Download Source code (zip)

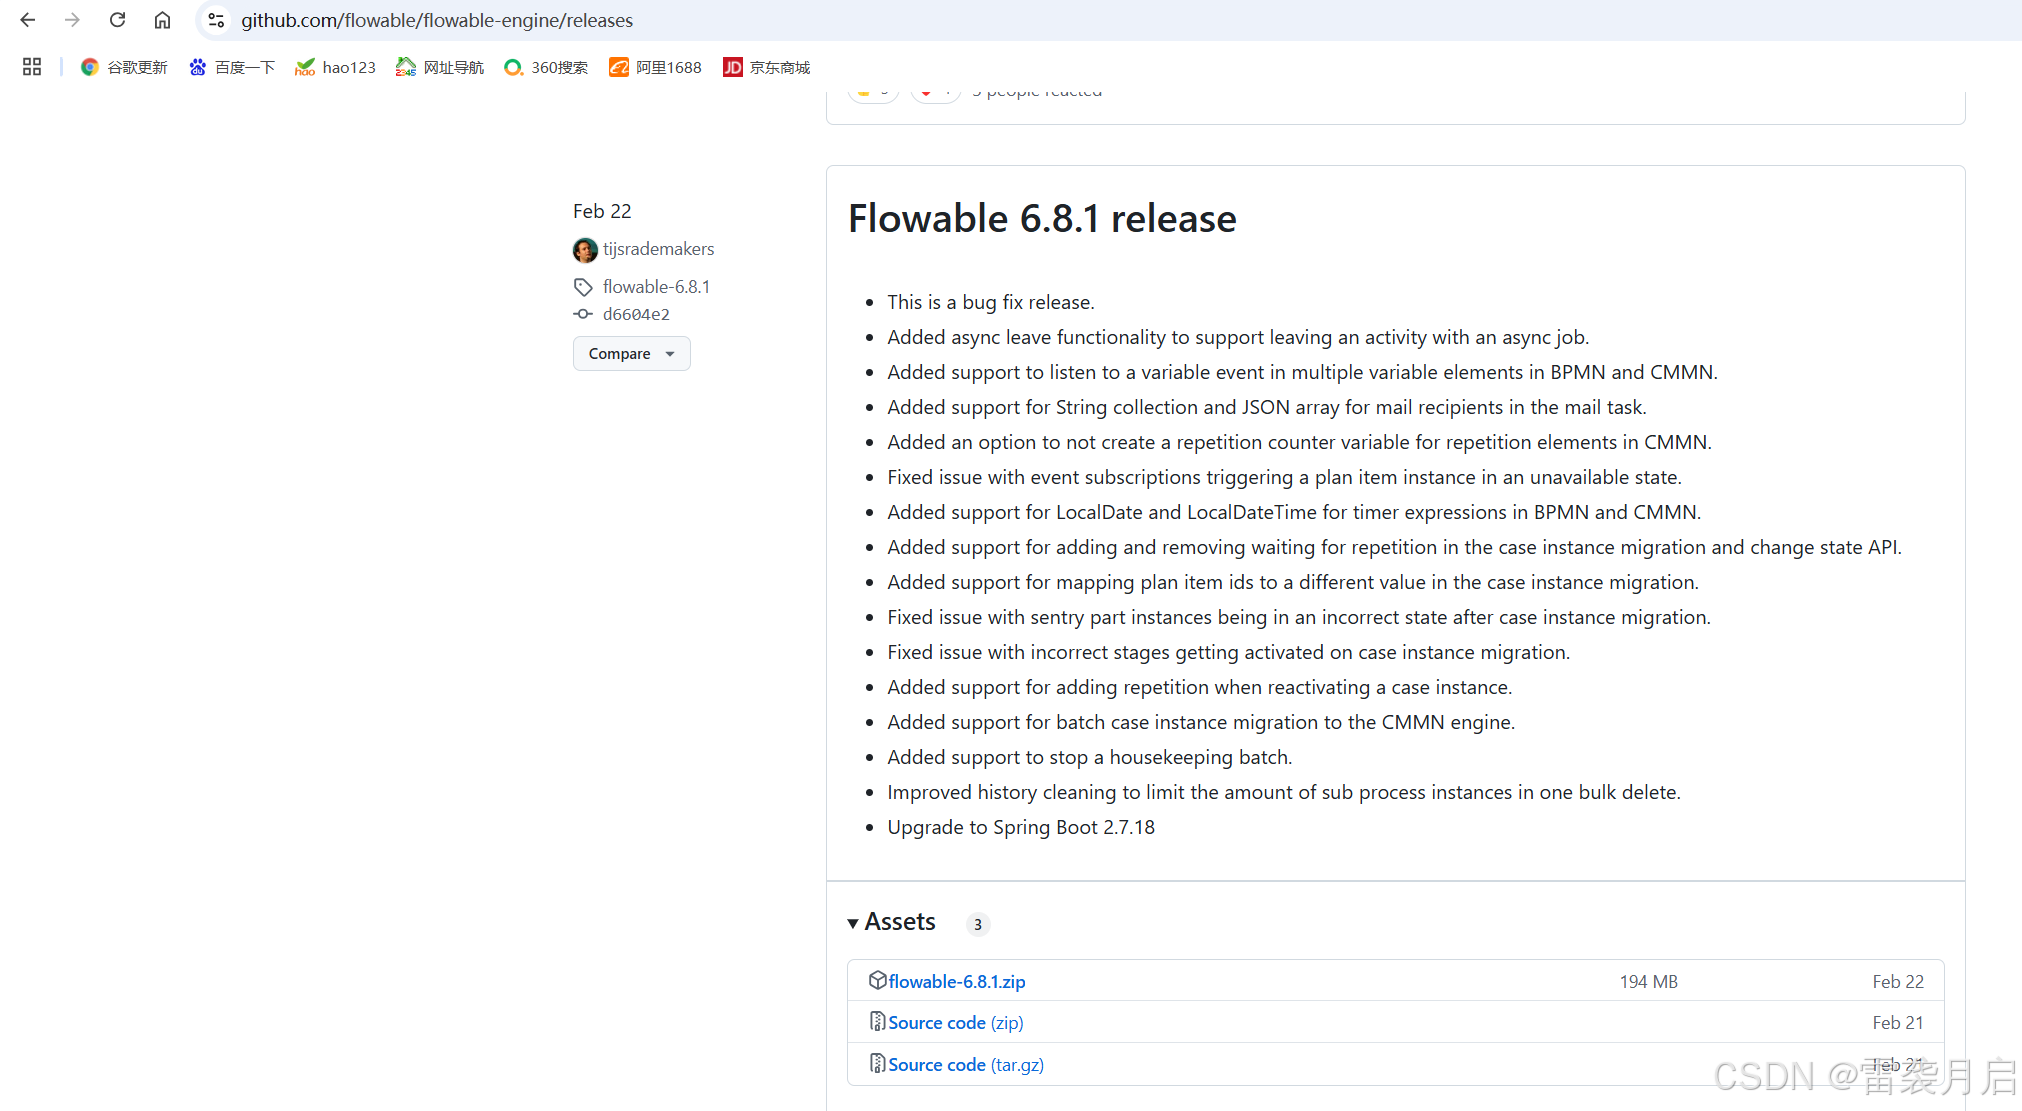[955, 1023]
